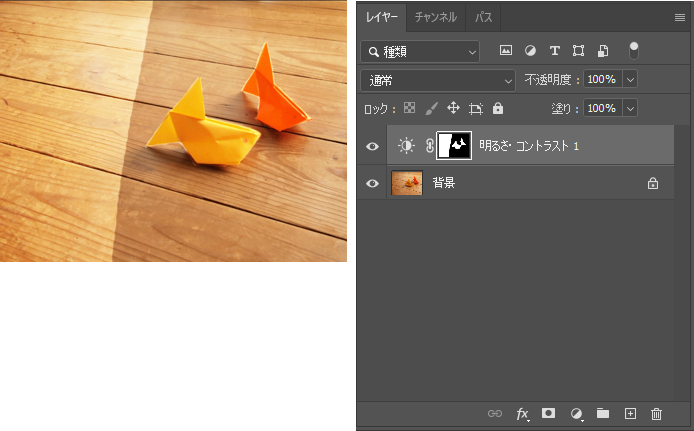Click the 塗り fill percentage field
Viewport: 694px width, 431px height.
pos(602,108)
